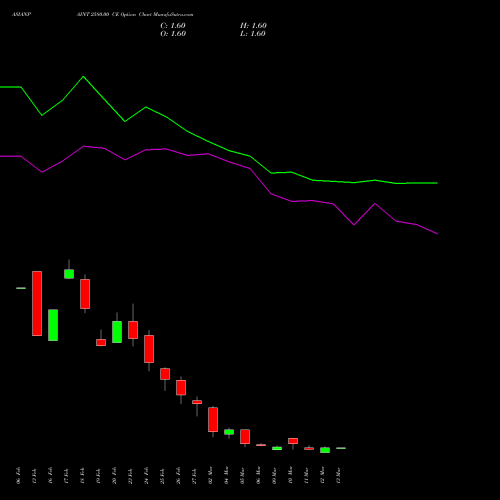Click the '25 Feb' date label
The image size is (500, 500).
tap(162, 476)
